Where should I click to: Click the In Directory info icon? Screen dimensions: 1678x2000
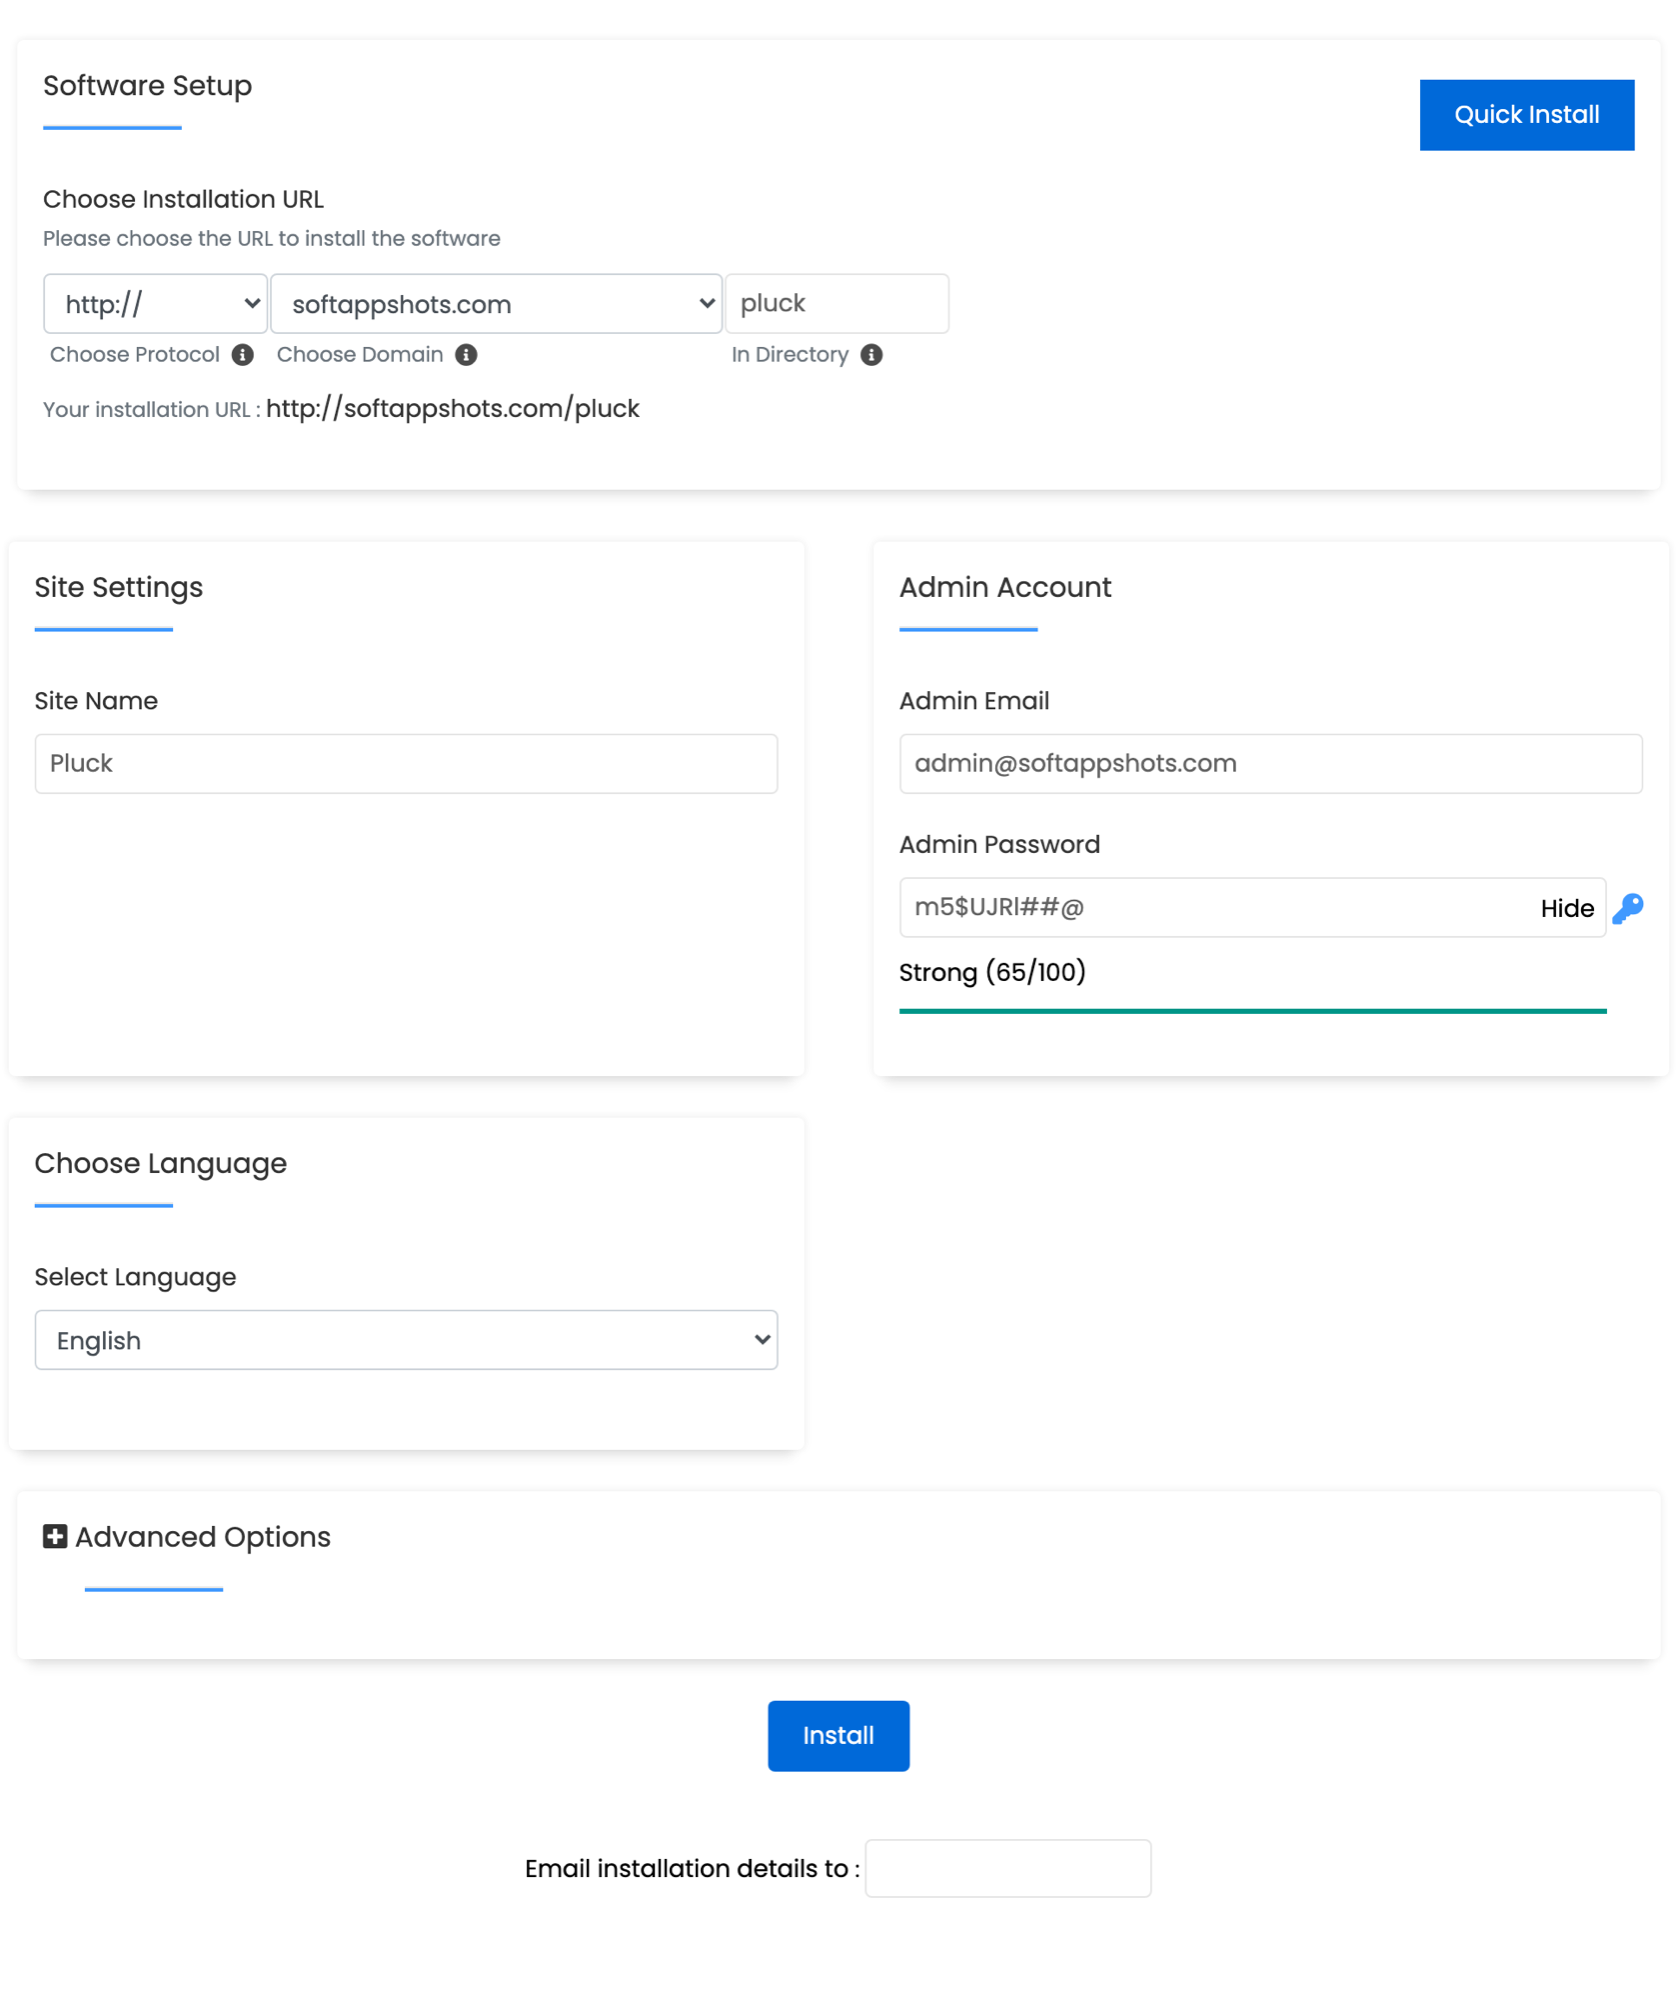pyautogui.click(x=870, y=354)
